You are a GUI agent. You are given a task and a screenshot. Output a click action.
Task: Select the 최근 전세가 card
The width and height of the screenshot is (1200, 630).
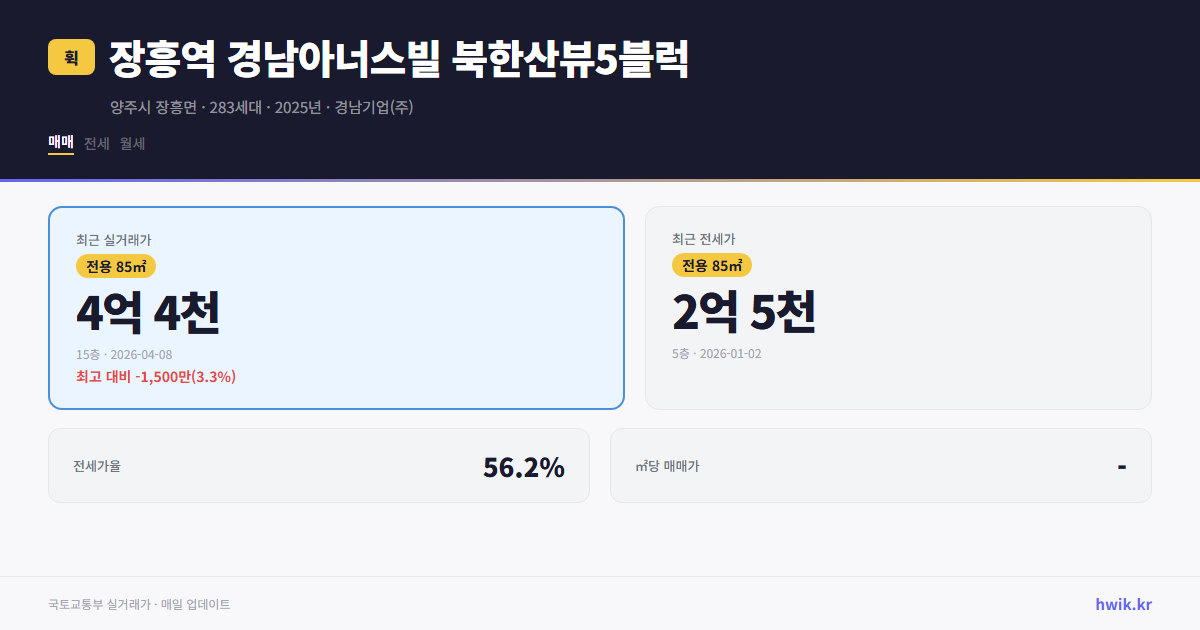click(x=898, y=307)
